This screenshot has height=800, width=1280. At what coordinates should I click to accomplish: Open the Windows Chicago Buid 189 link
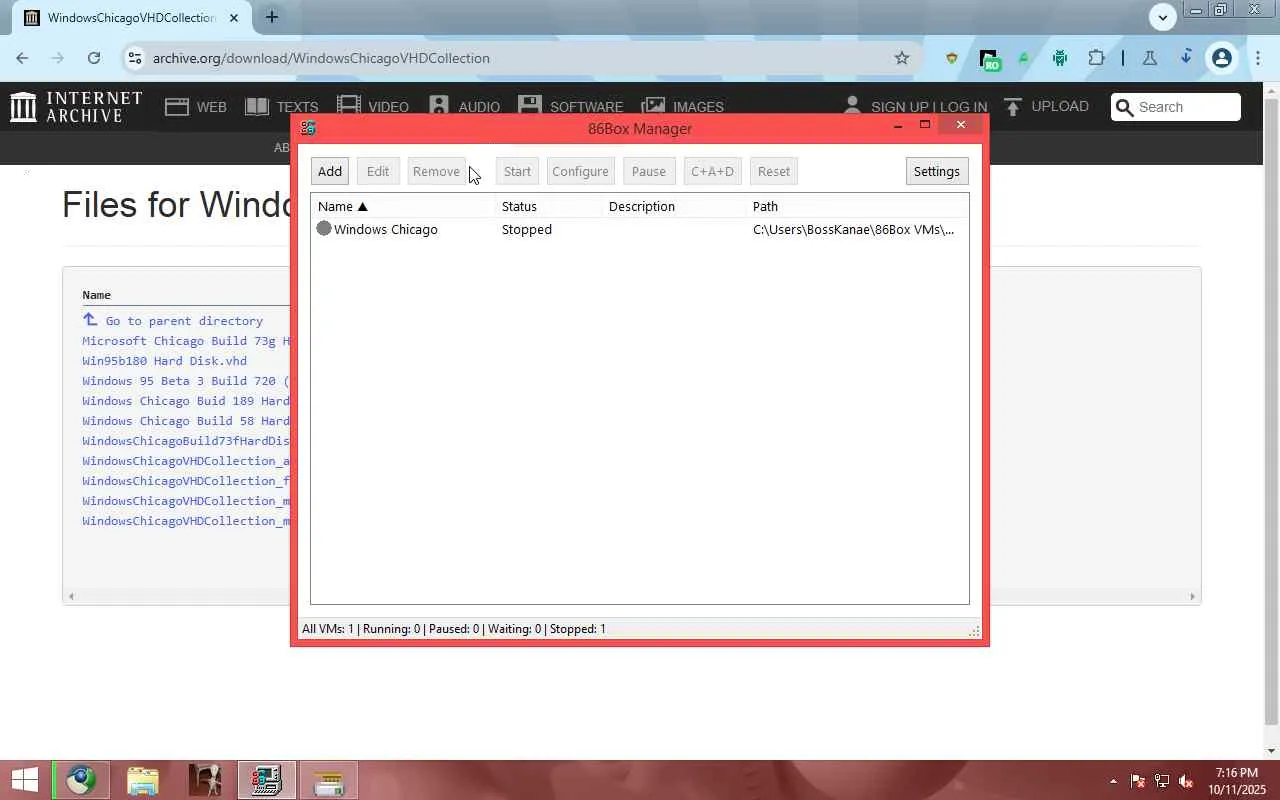(x=186, y=401)
